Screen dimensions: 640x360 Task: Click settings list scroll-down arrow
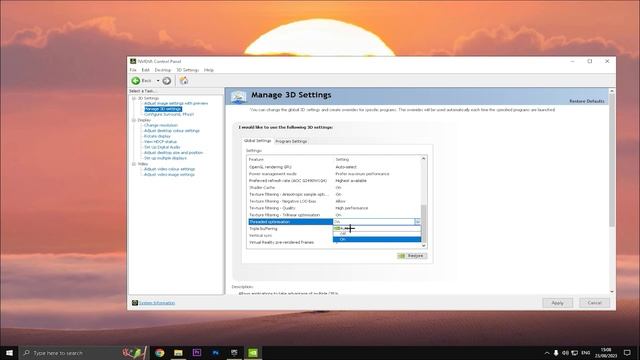[424, 245]
